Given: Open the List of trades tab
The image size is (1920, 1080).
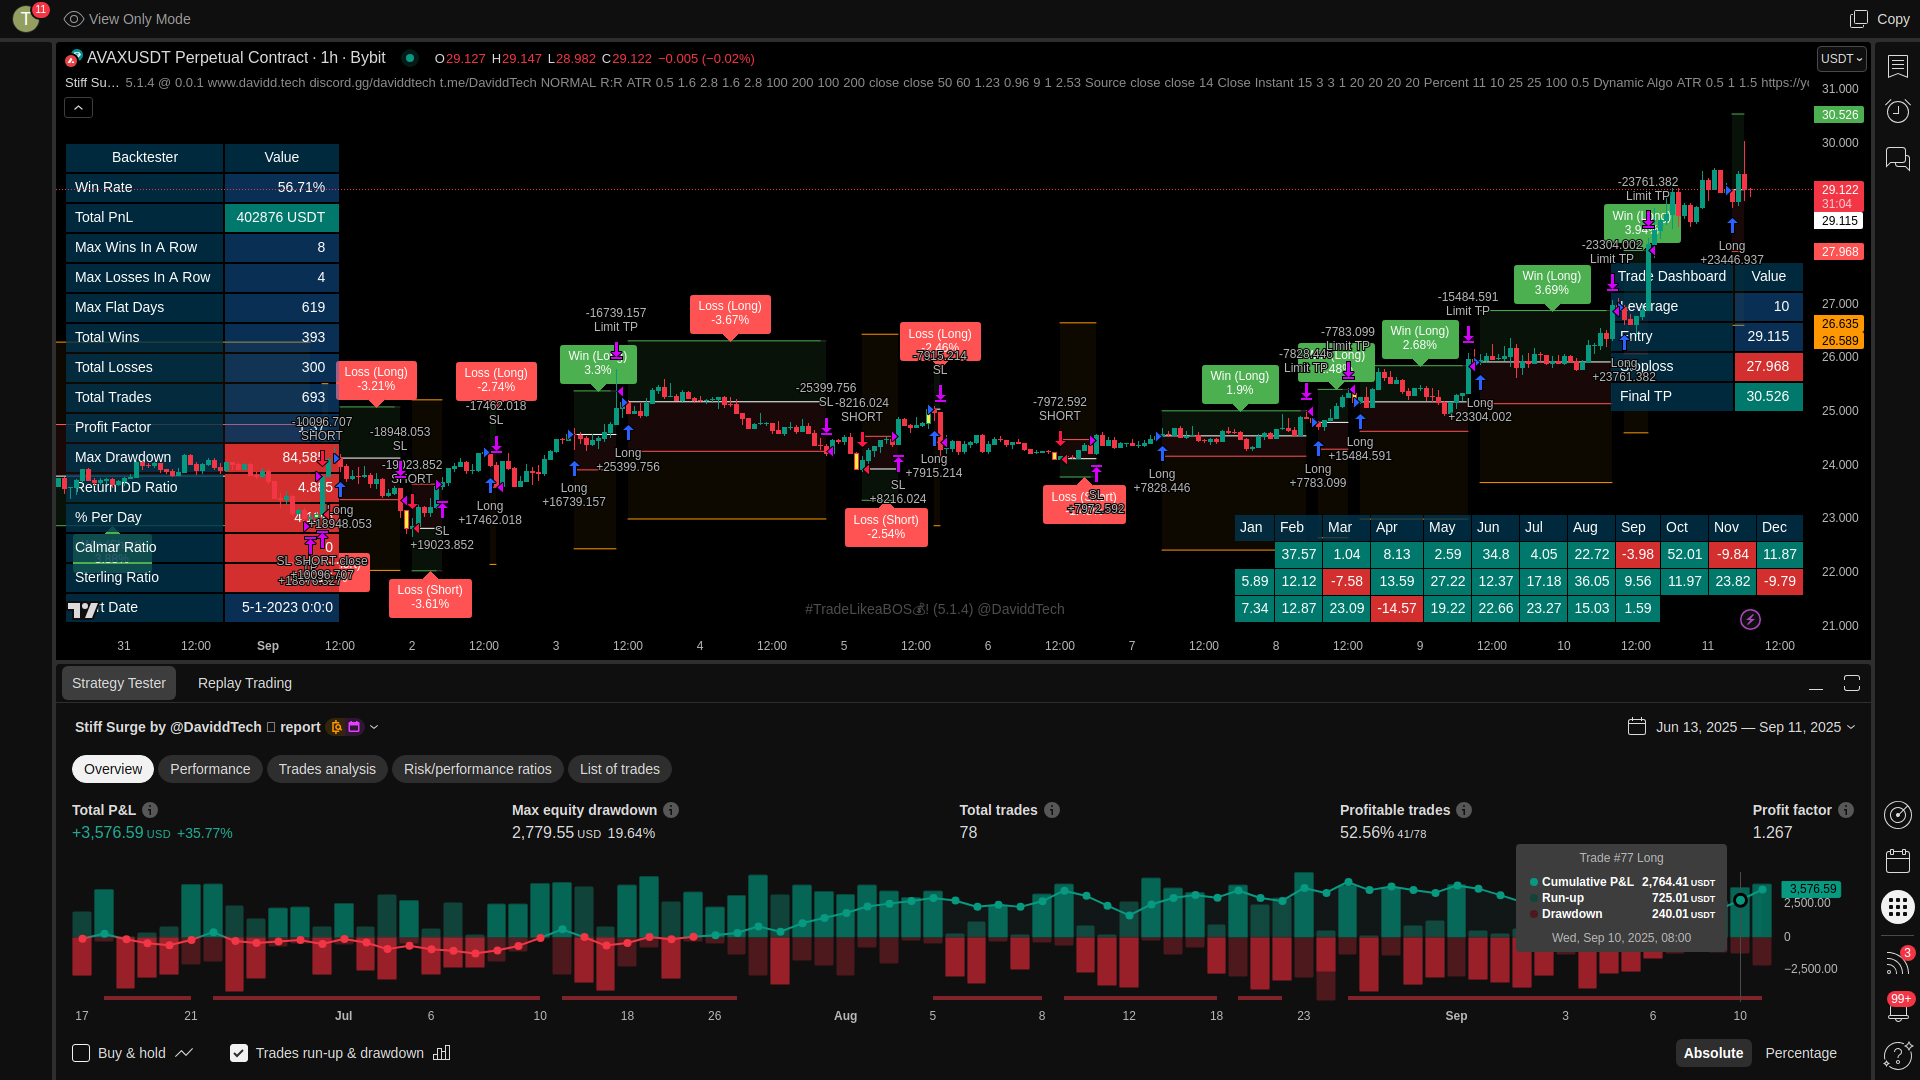Looking at the screenshot, I should [x=619, y=769].
